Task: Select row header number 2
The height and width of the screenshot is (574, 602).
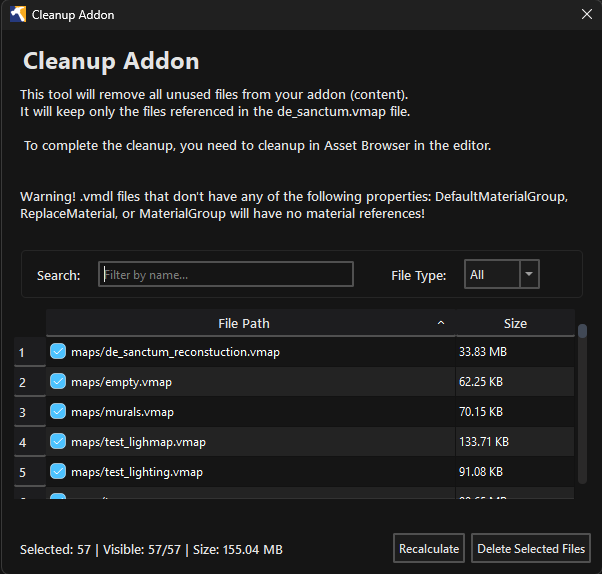Action: click(x=30, y=382)
